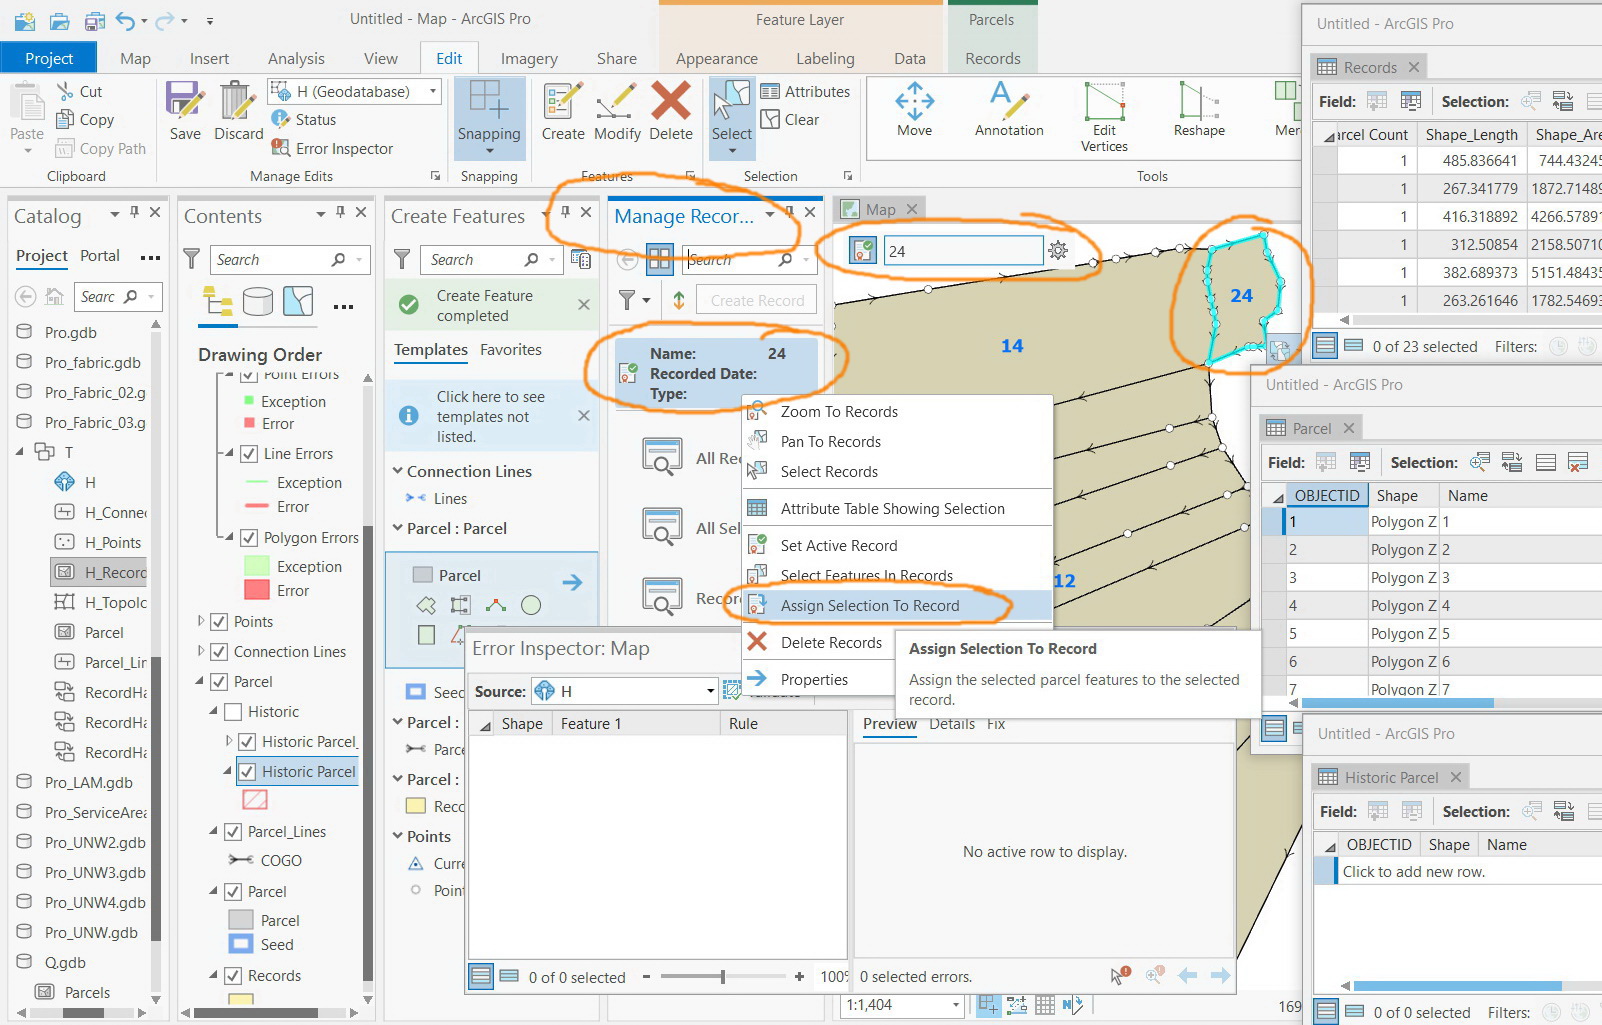This screenshot has width=1602, height=1025.
Task: Switch to the Analysis ribbon tab
Action: [x=296, y=58]
